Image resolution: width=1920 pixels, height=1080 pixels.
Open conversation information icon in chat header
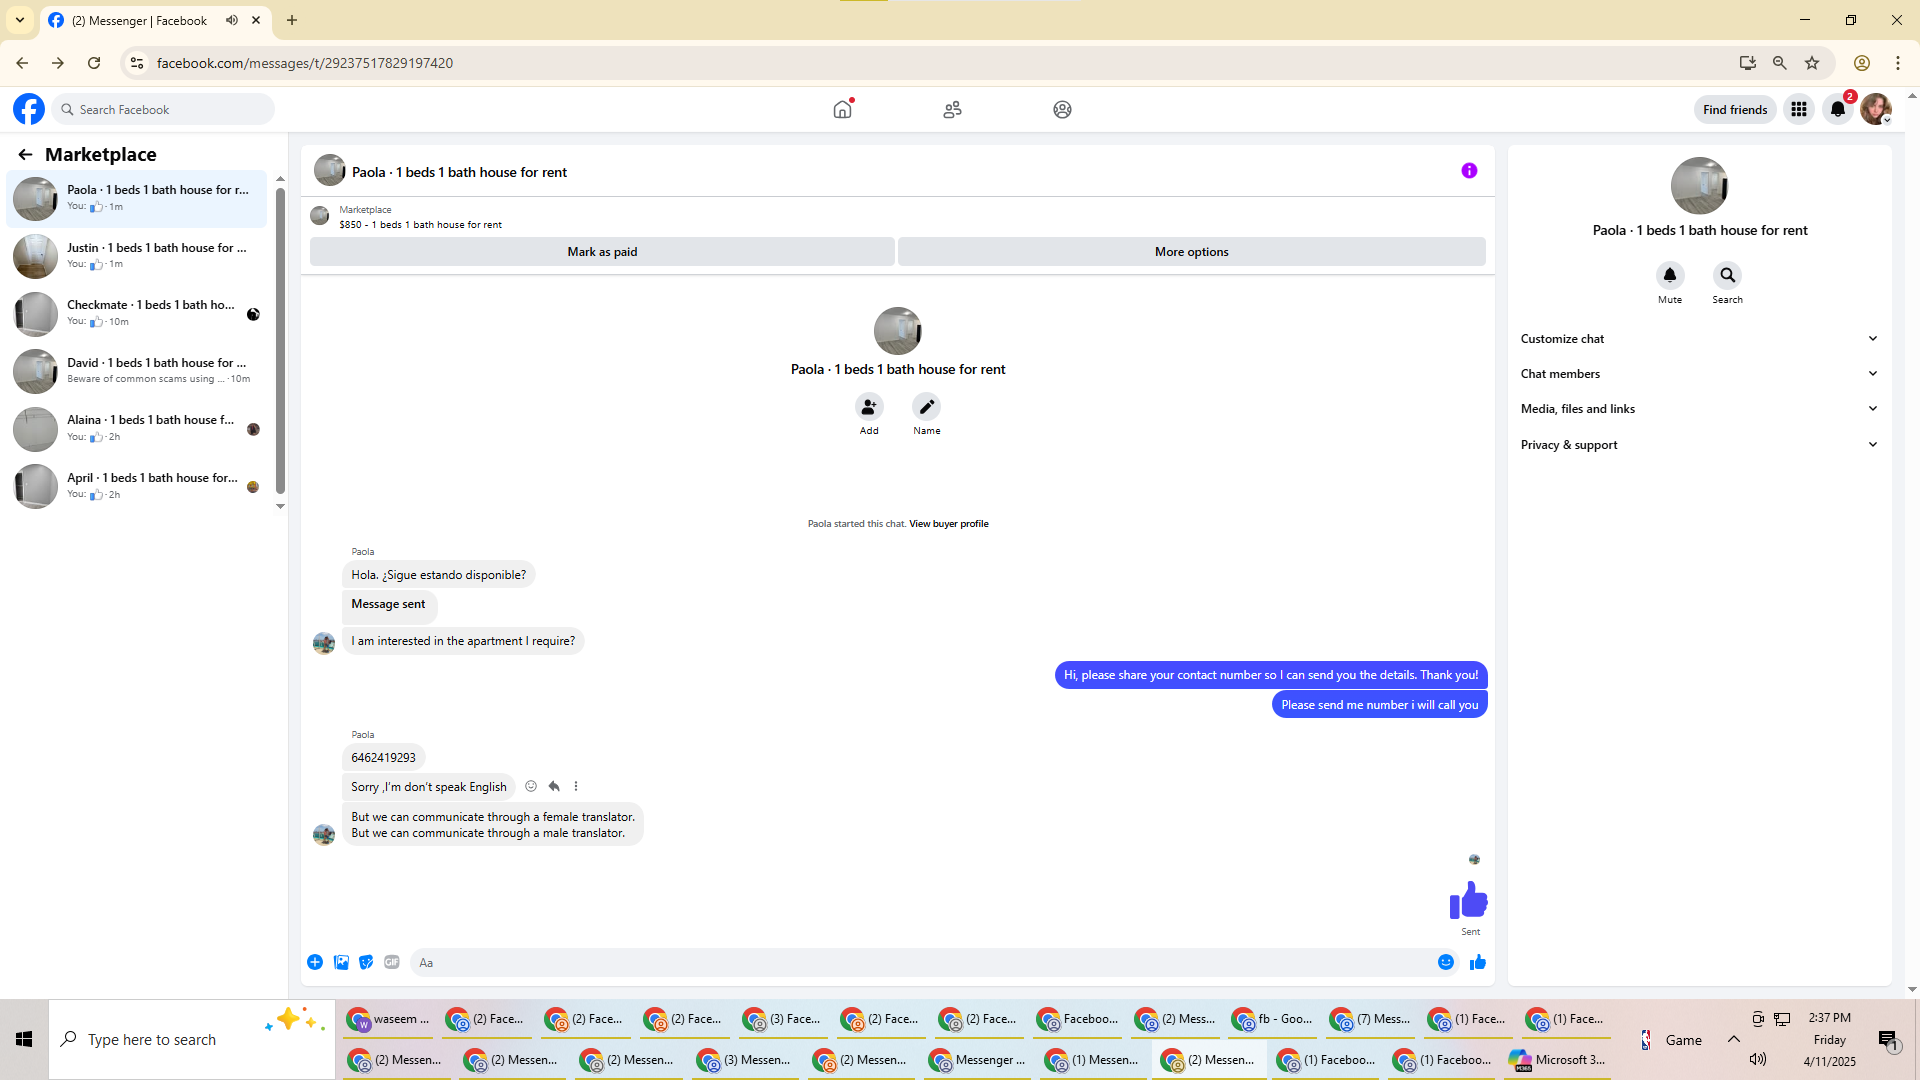[1469, 171]
